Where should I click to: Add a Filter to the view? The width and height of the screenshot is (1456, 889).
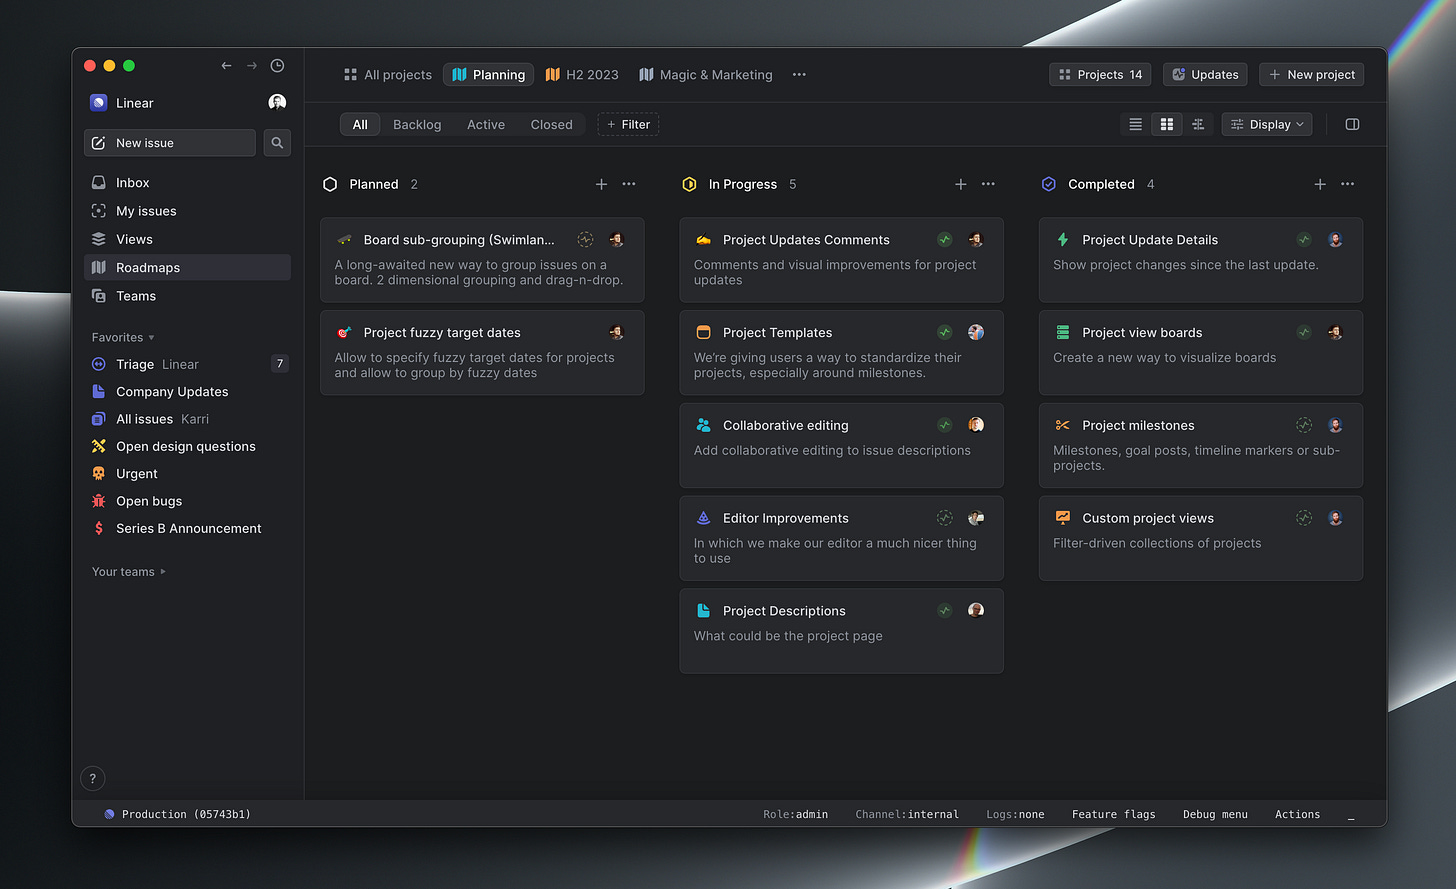(628, 125)
